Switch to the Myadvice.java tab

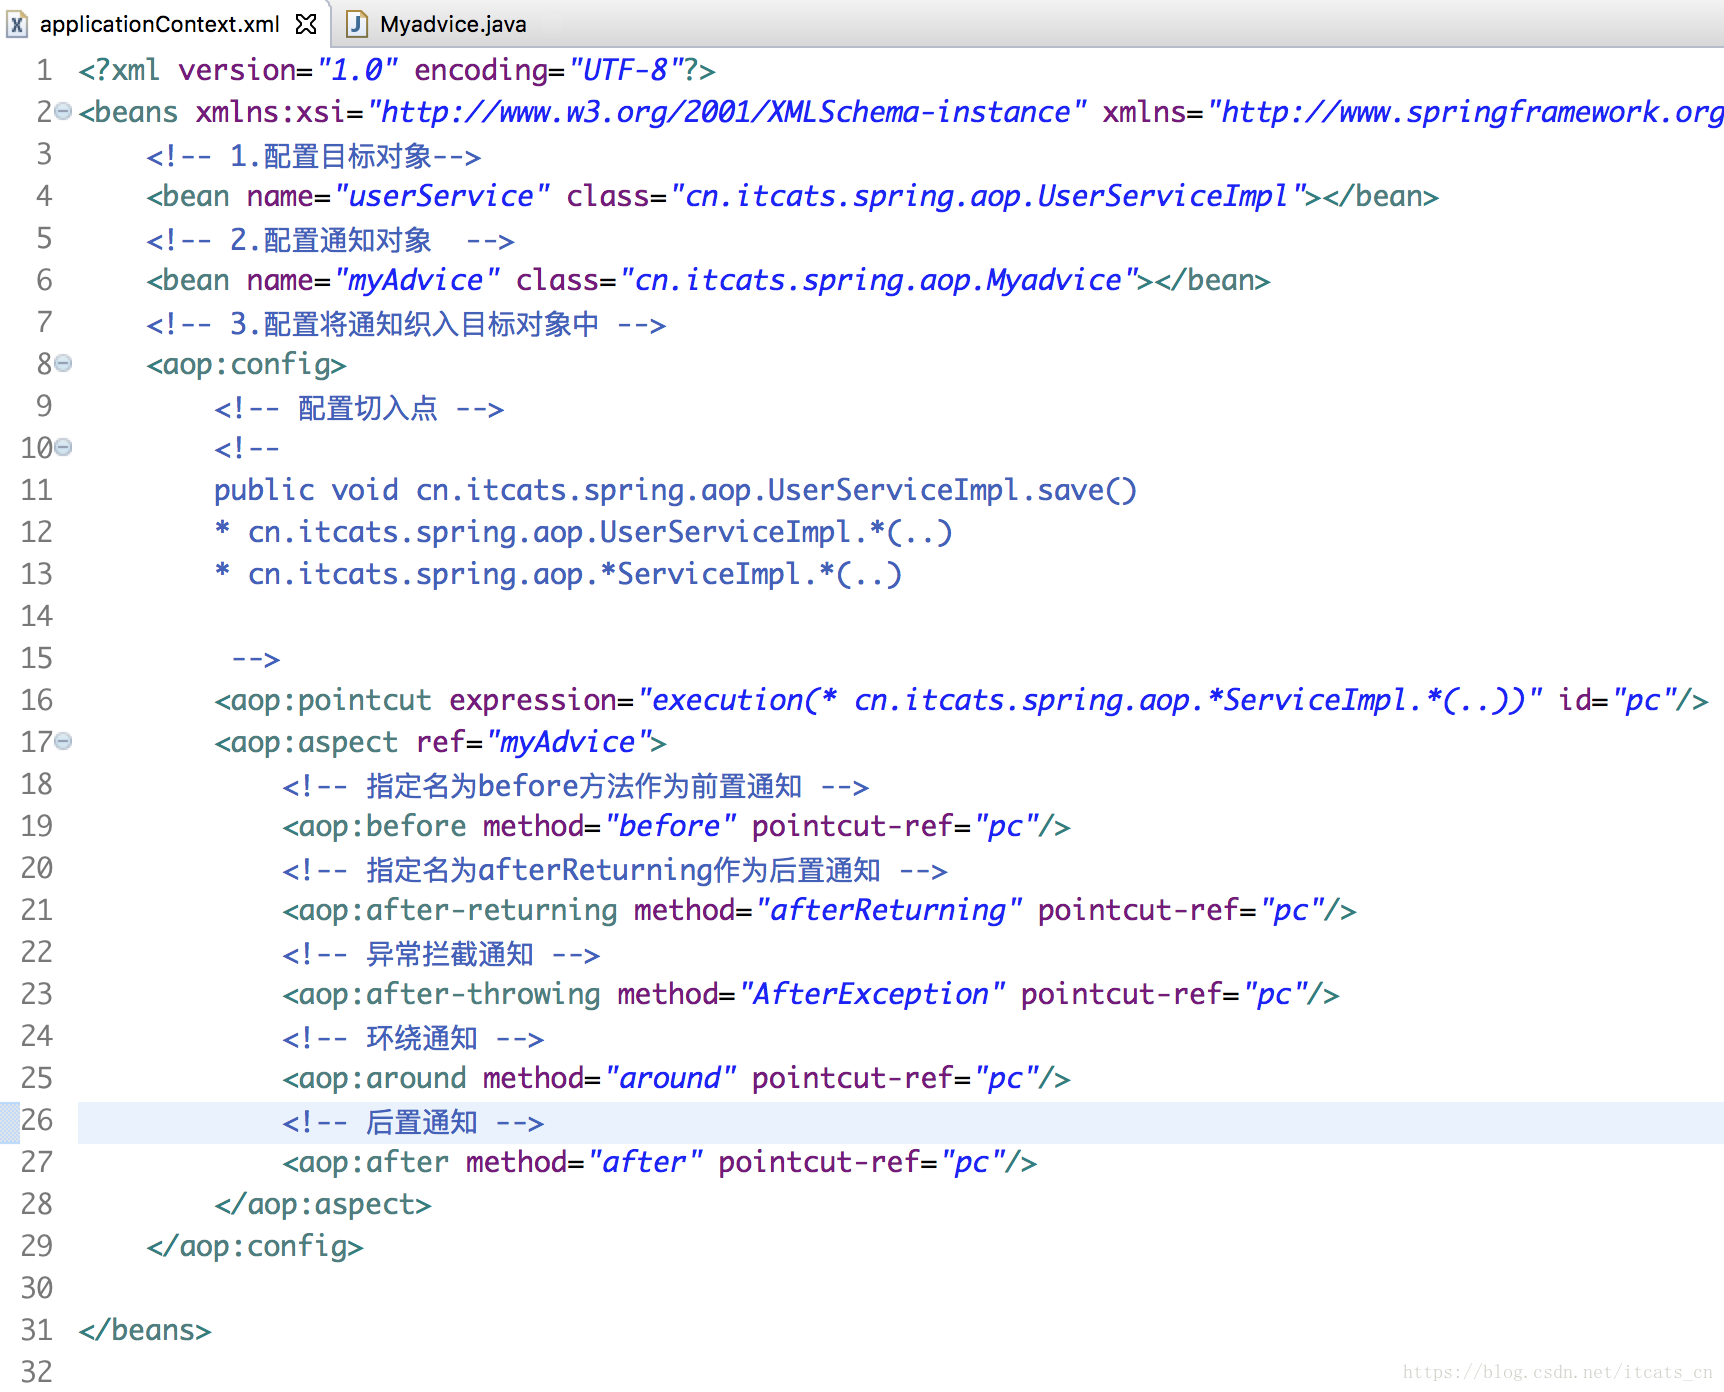click(x=452, y=24)
